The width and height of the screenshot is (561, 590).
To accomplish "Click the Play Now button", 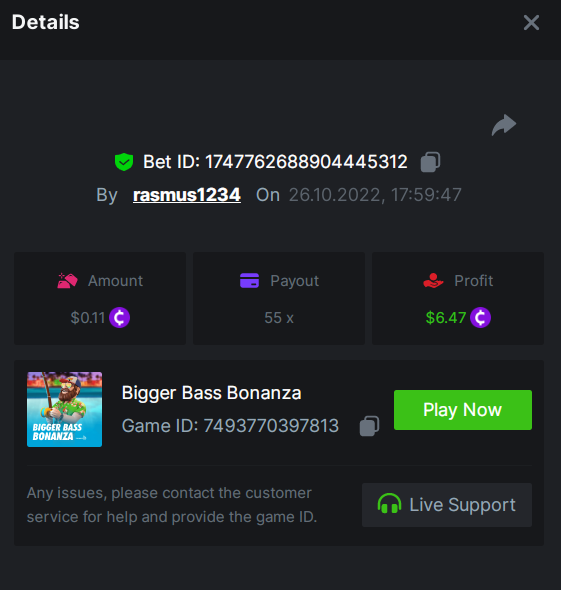I will click(x=463, y=410).
